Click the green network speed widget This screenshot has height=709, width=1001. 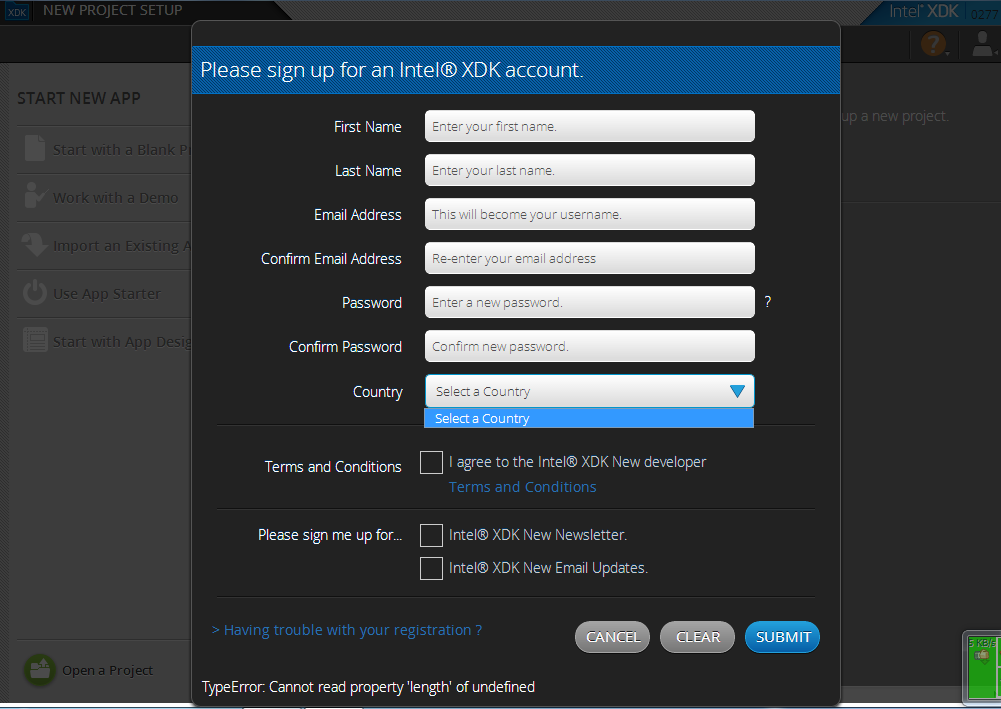pyautogui.click(x=981, y=667)
